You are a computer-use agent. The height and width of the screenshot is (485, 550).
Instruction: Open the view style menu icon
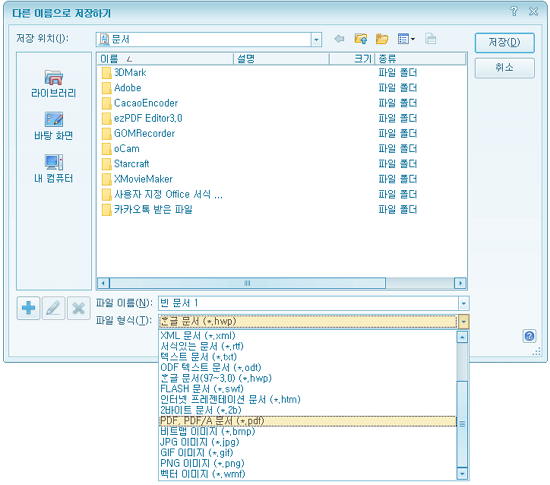tap(406, 39)
